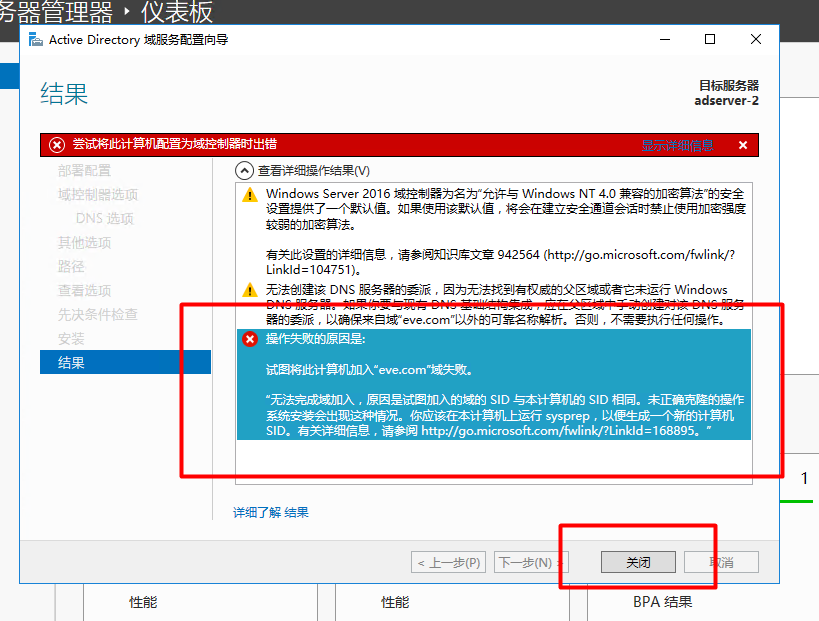The width and height of the screenshot is (819, 621).
Task: Collapse 查看详细操作结果(V) chevron
Action: (x=244, y=171)
